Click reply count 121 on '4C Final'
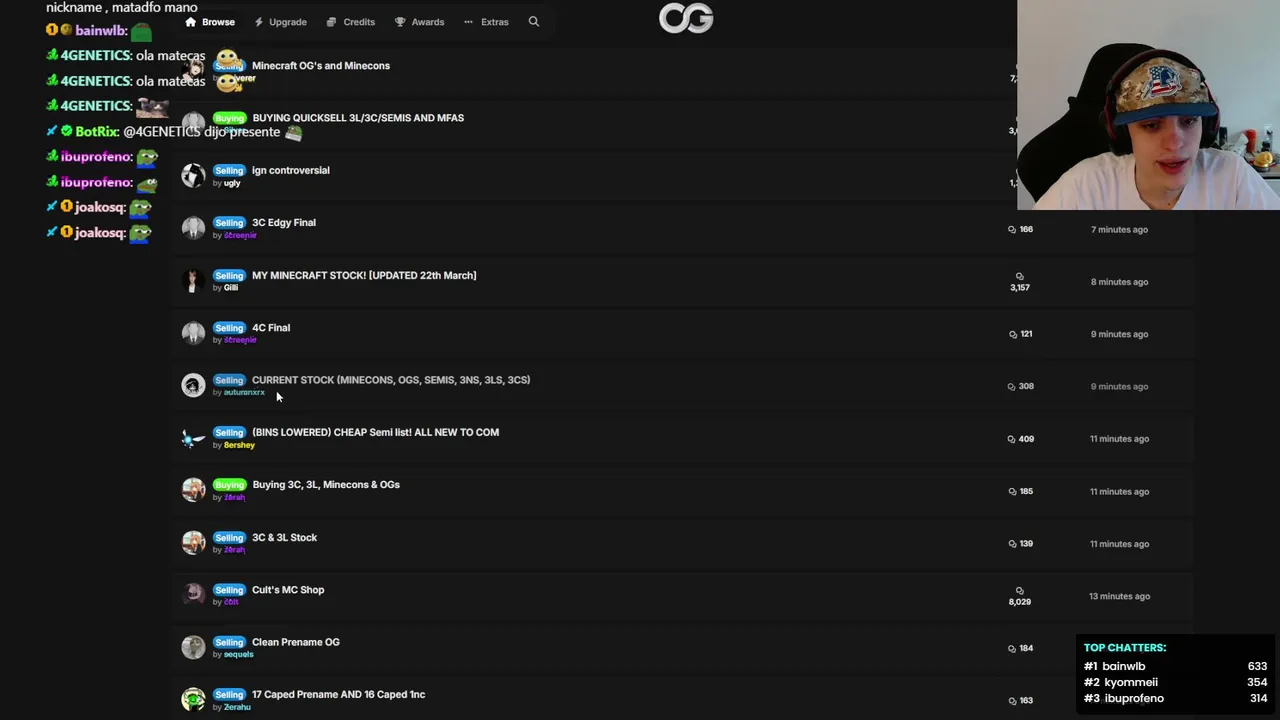The width and height of the screenshot is (1280, 720). 1021,334
